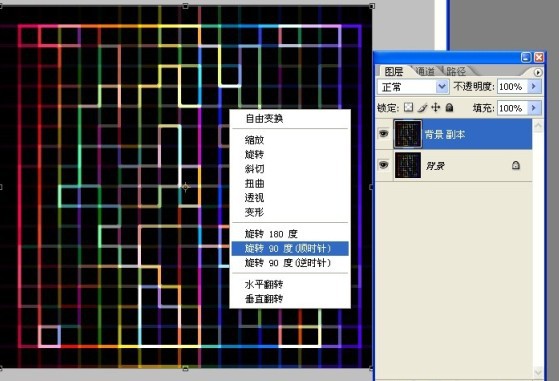
Task: Click the layers panel scroll-up arrow
Action: [x=538, y=125]
